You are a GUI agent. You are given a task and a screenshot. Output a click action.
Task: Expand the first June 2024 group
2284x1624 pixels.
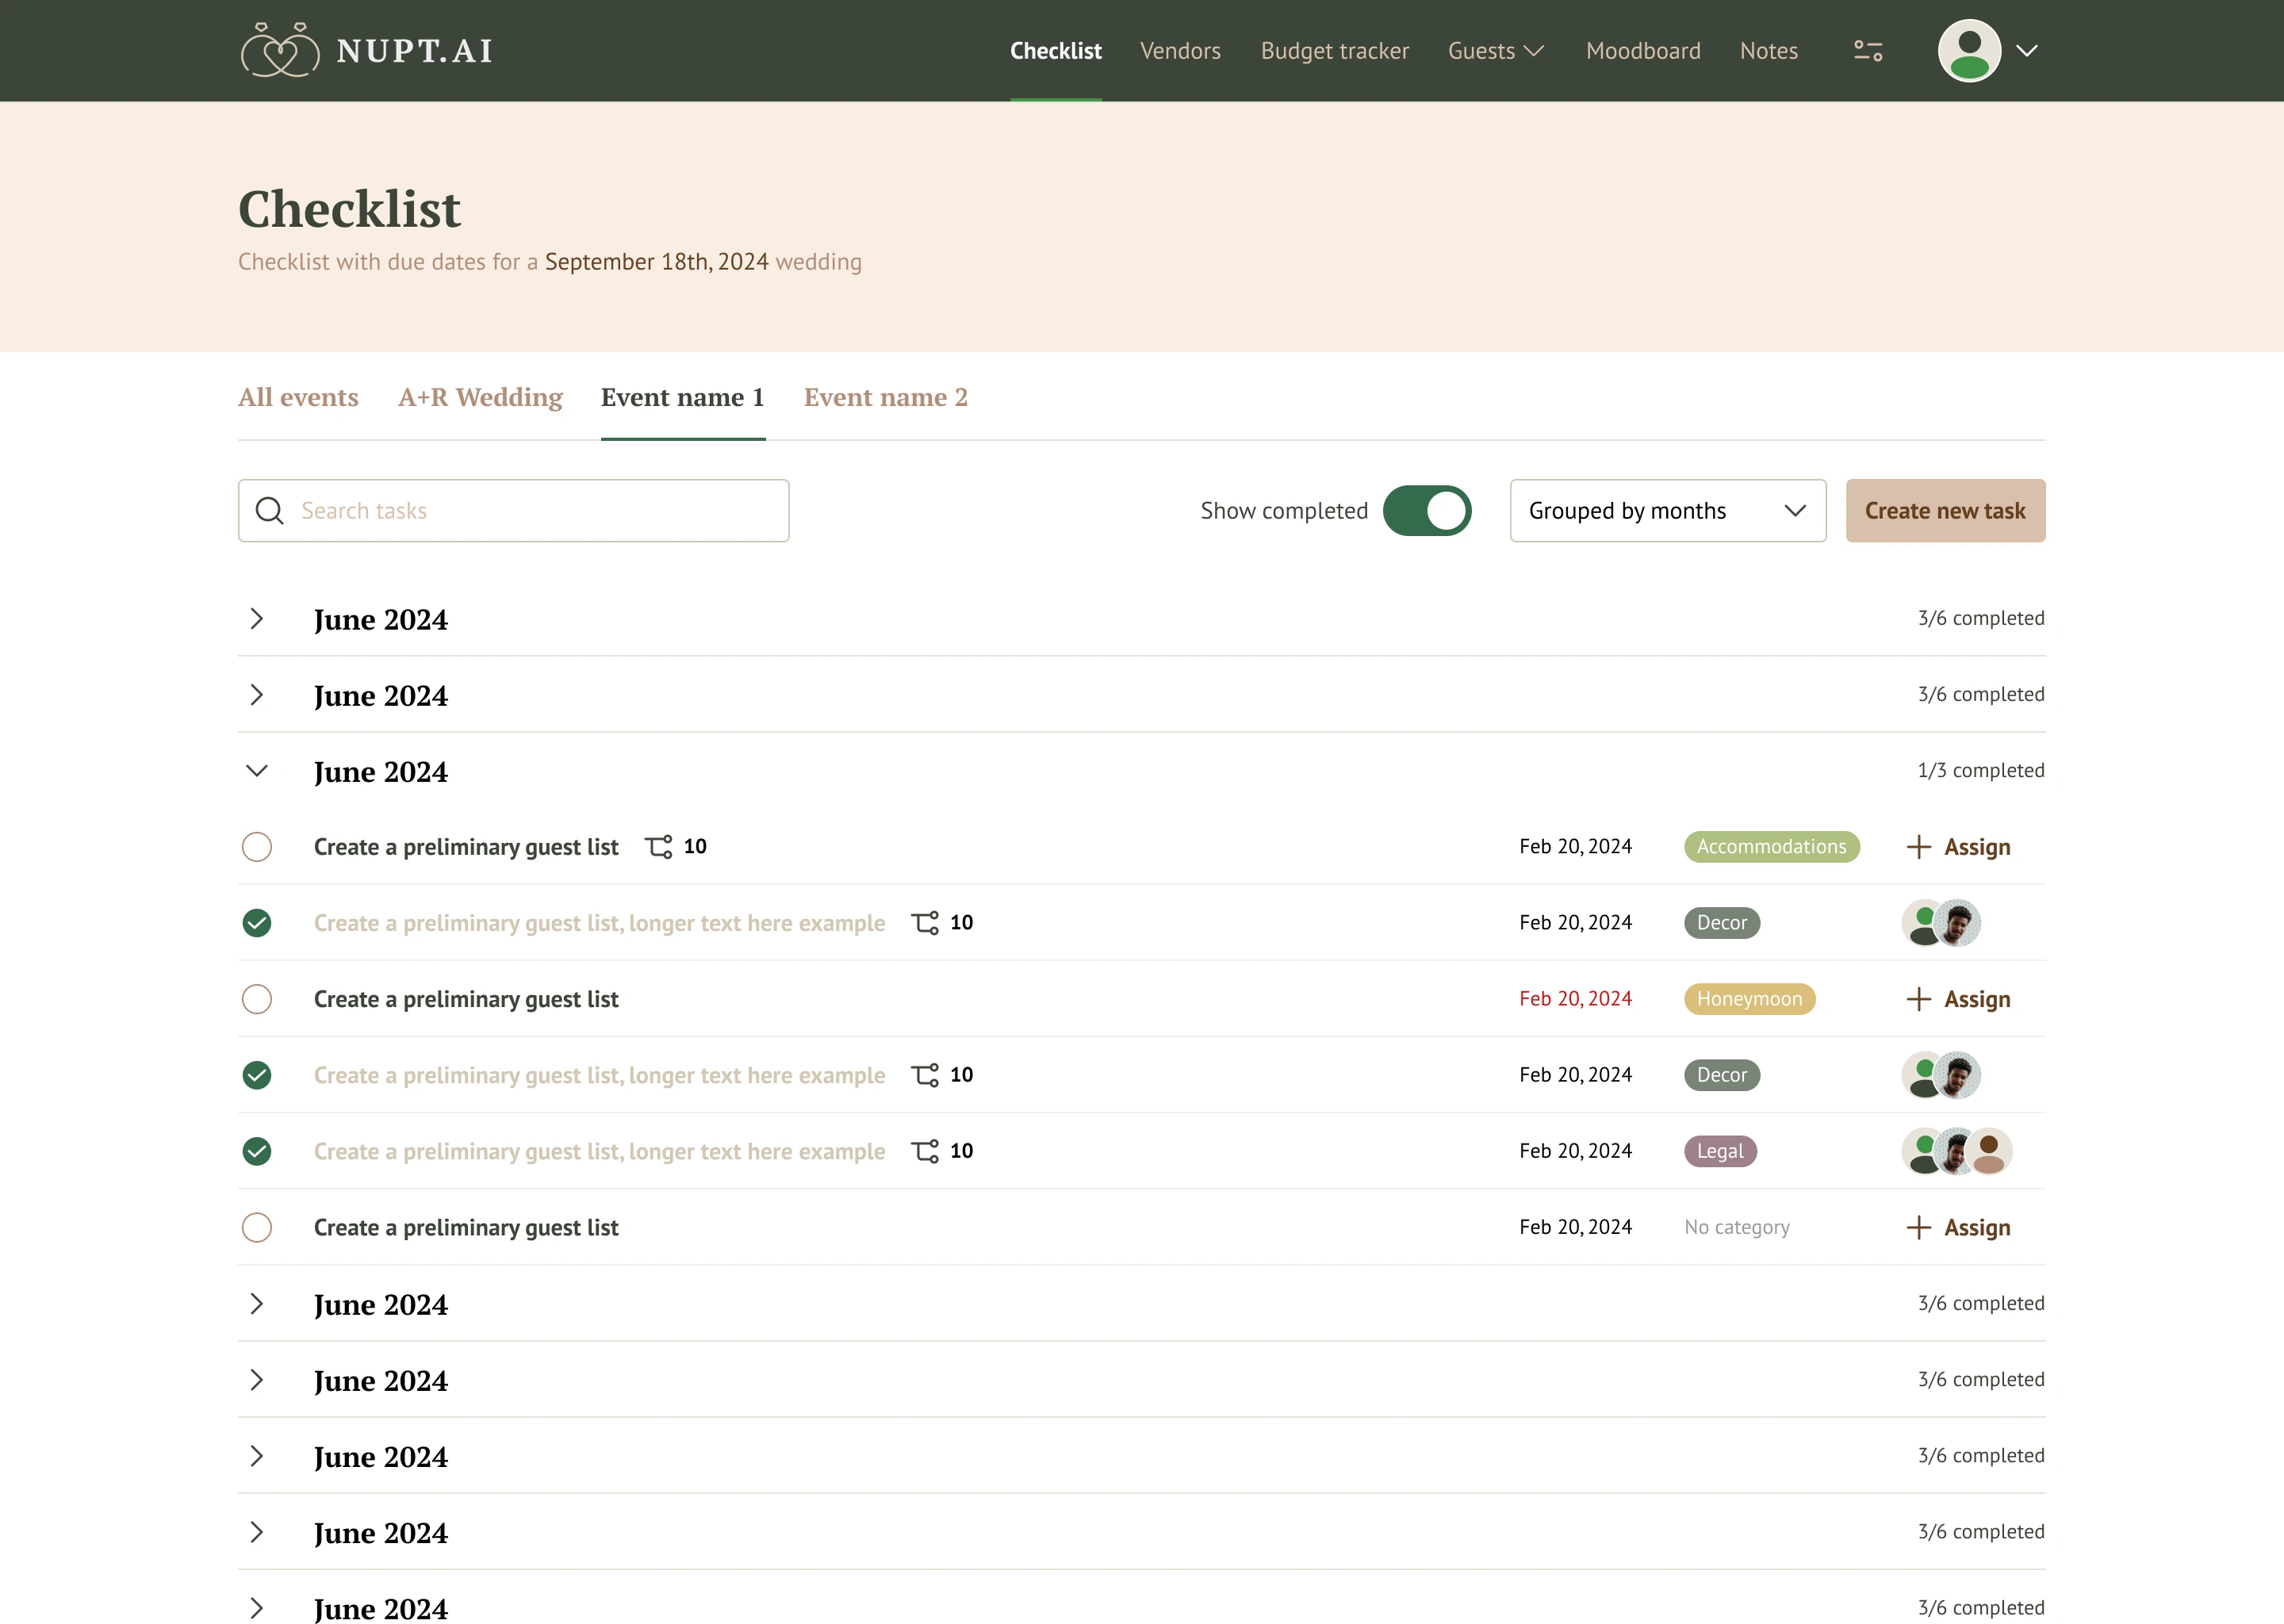point(257,619)
